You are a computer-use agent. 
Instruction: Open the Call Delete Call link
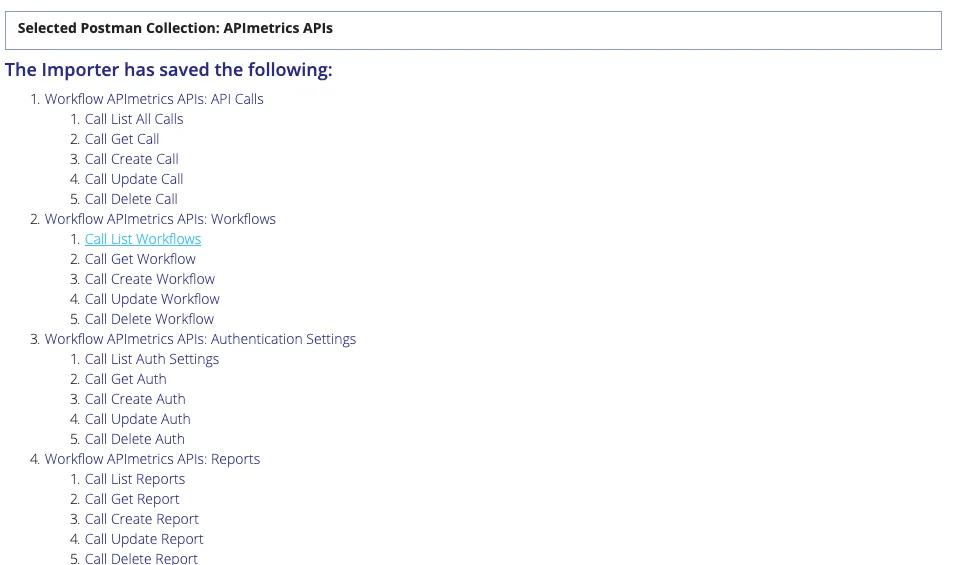click(131, 199)
